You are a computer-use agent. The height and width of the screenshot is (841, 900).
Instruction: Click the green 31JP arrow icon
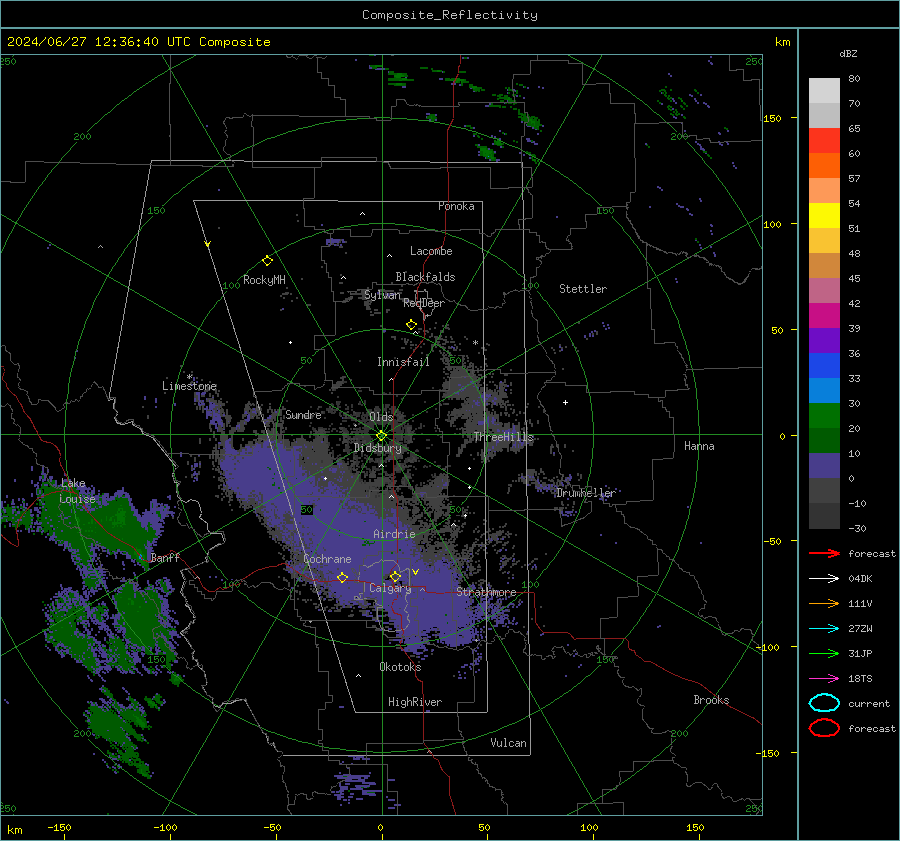point(824,653)
